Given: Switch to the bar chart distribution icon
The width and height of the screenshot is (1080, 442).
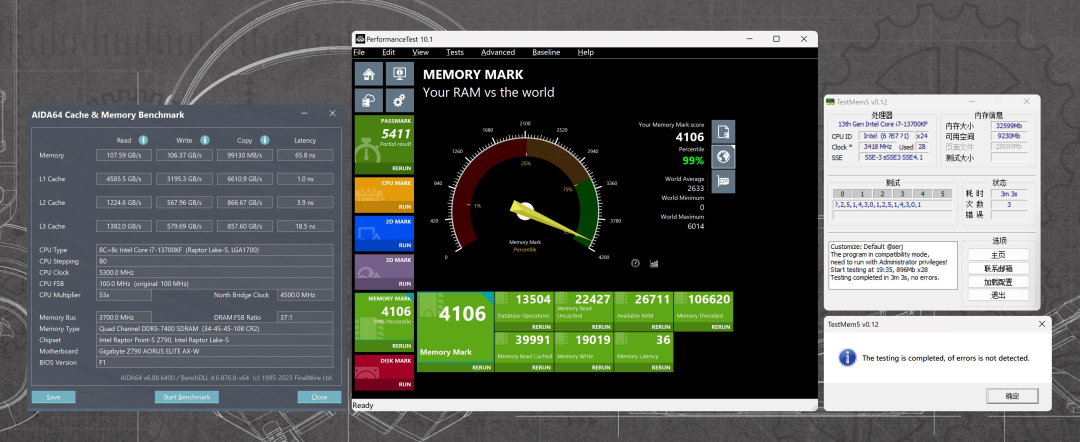Looking at the screenshot, I should (654, 263).
